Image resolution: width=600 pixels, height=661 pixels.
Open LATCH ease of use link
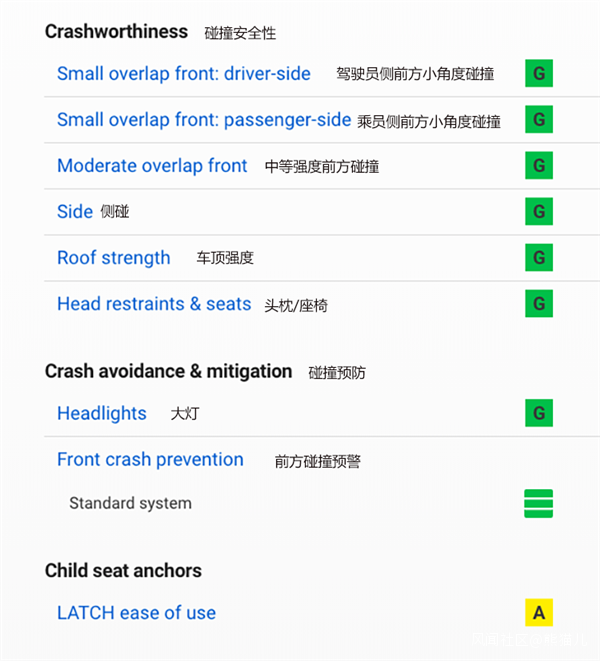coord(136,613)
